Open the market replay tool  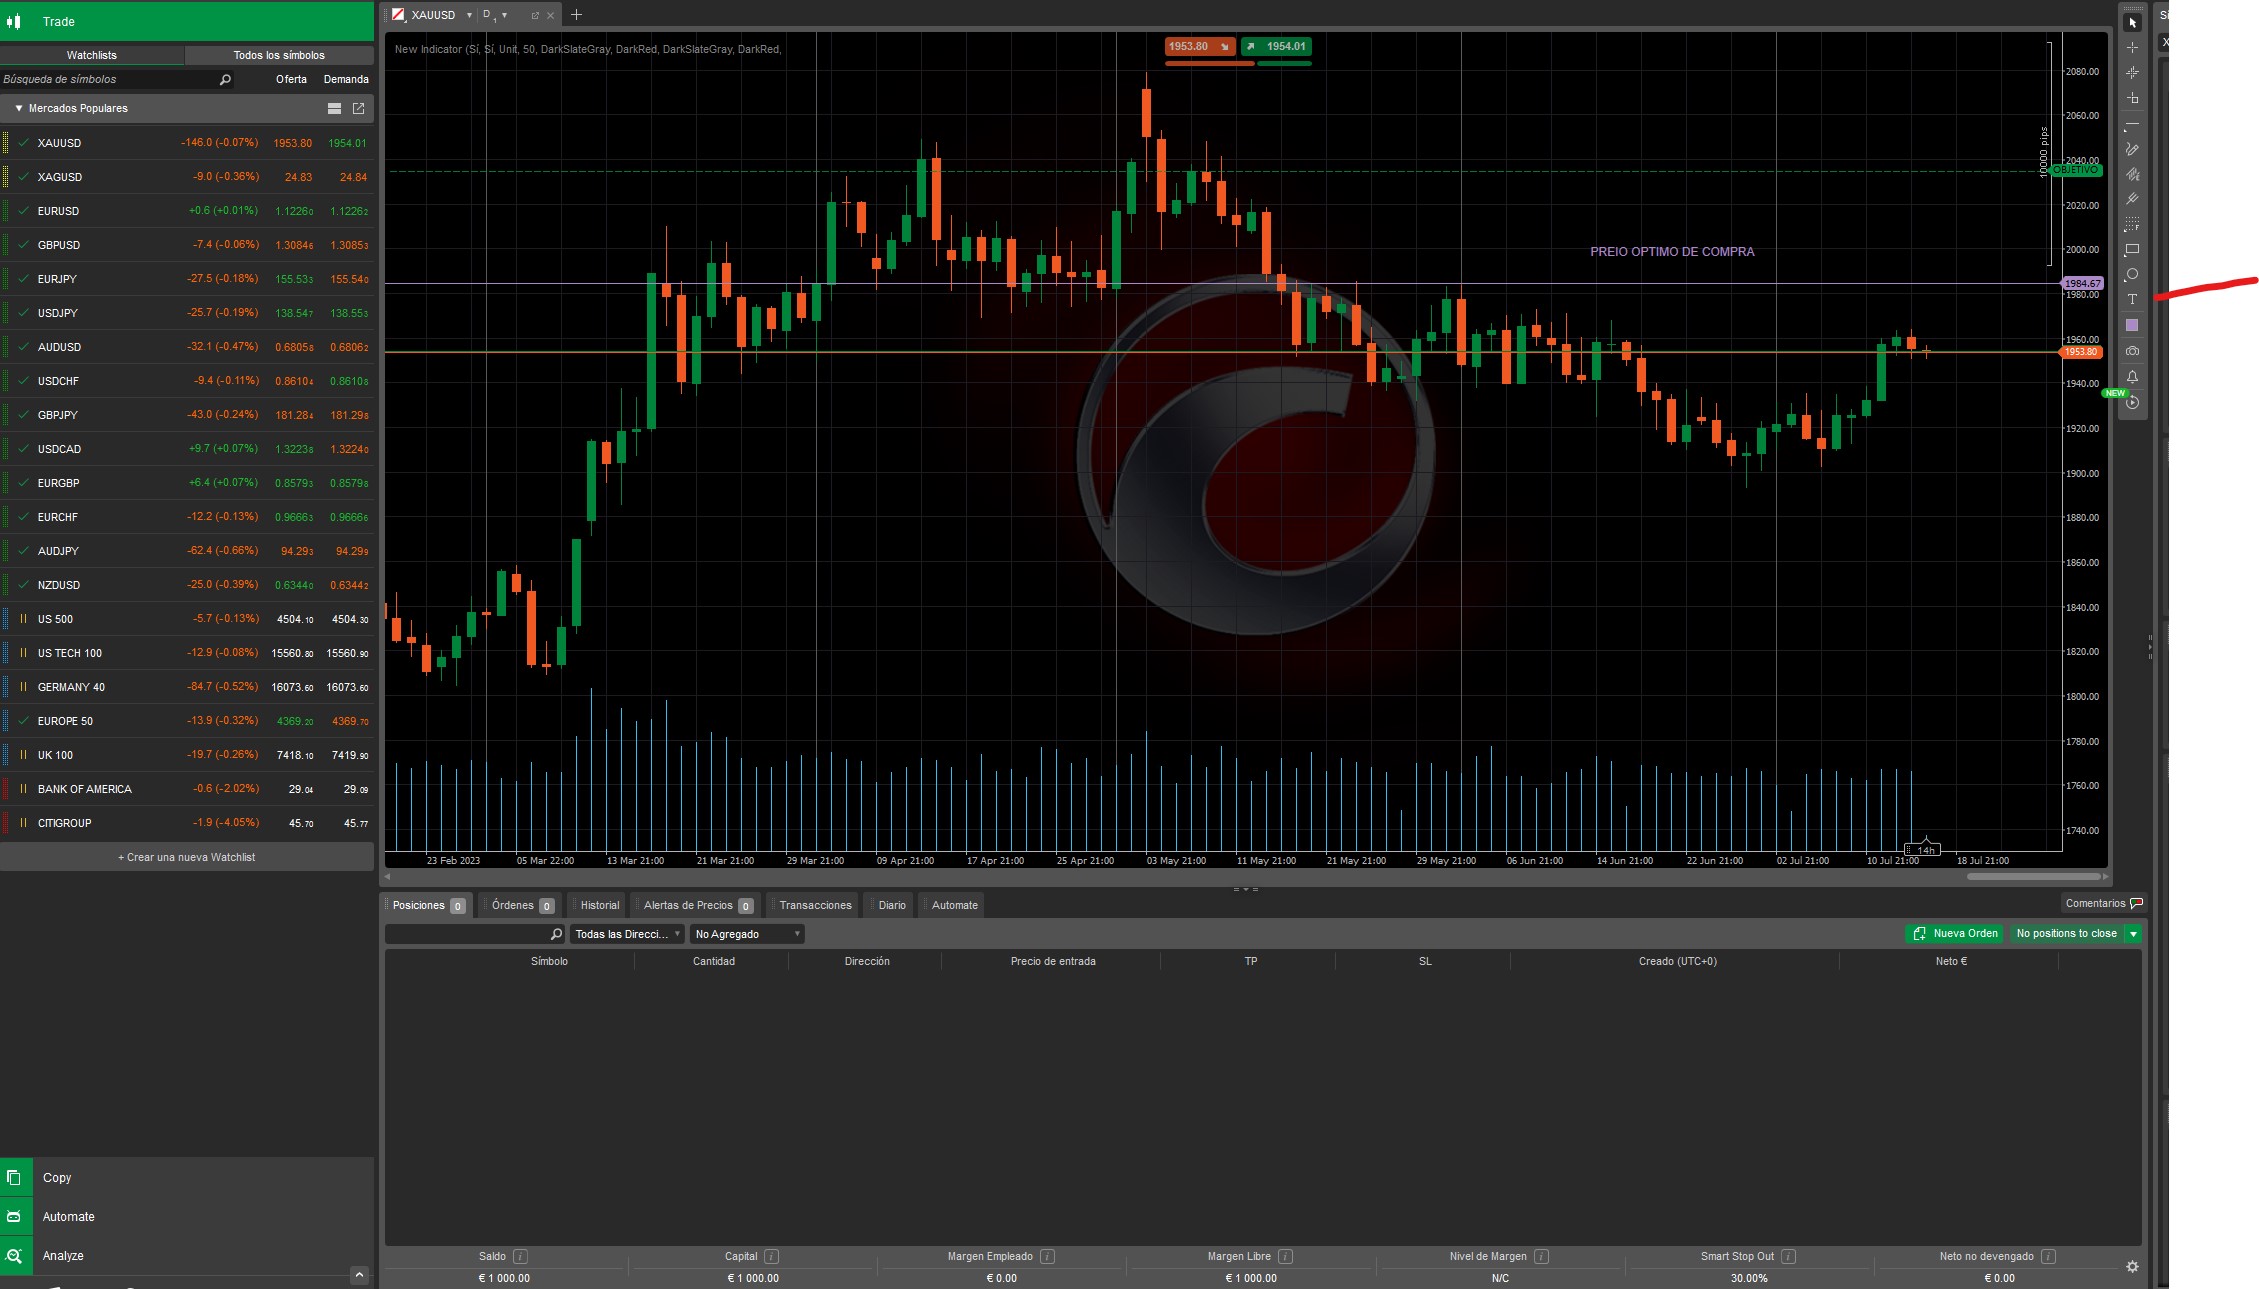coord(2132,403)
